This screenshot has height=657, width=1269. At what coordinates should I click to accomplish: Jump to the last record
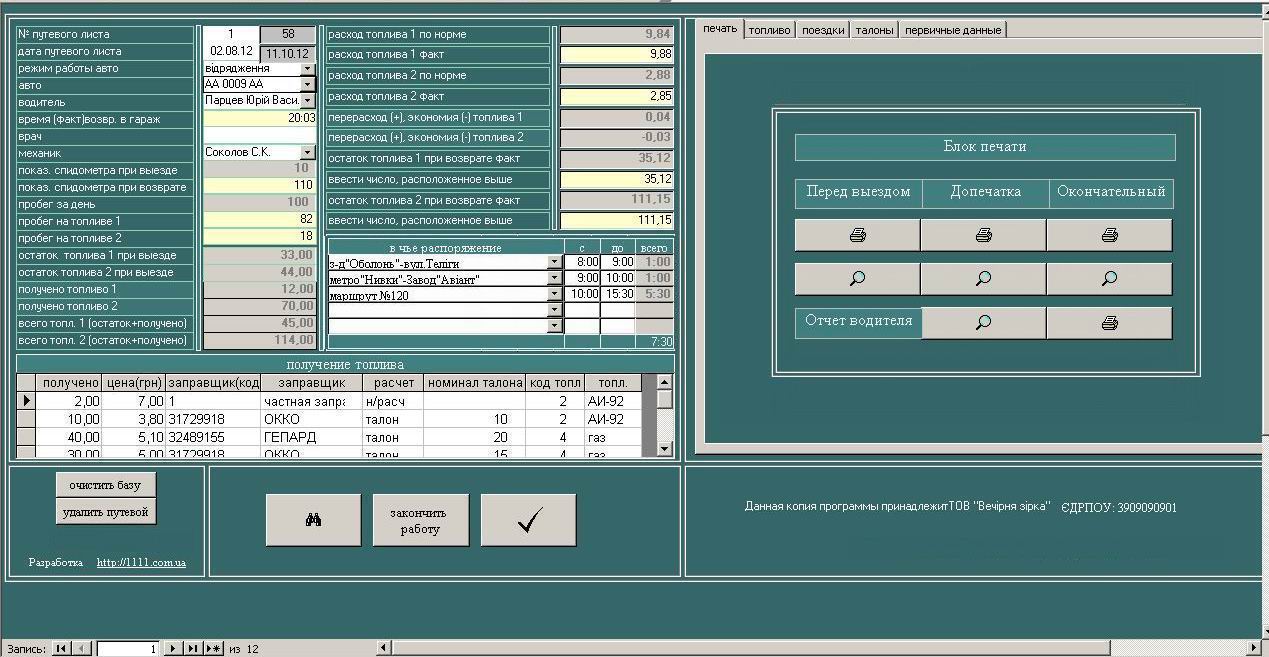click(x=193, y=649)
